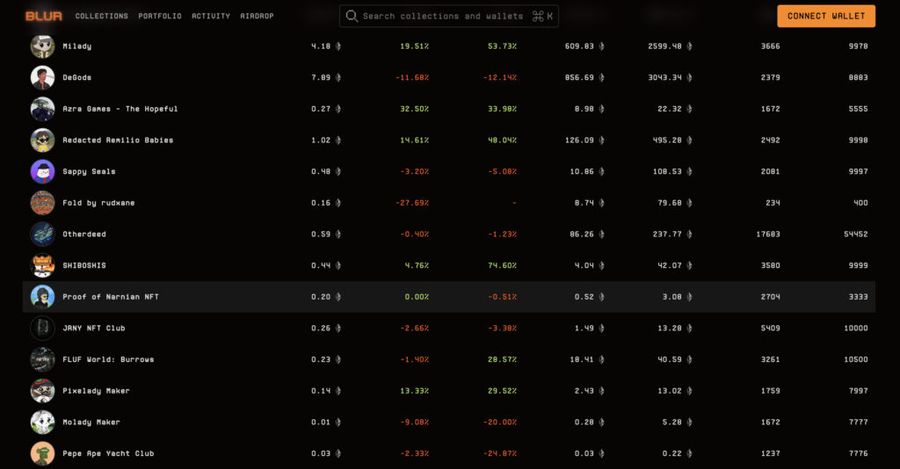900x469 pixels.
Task: Click the Fold by rudxane avatar
Action: (42, 203)
